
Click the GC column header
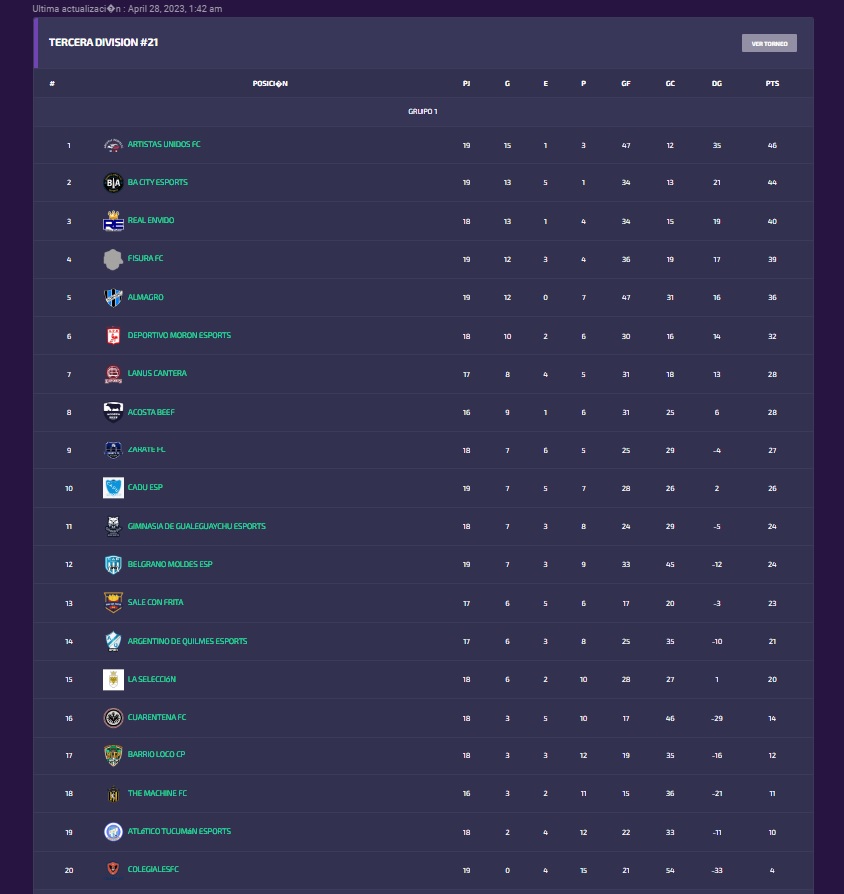(670, 83)
